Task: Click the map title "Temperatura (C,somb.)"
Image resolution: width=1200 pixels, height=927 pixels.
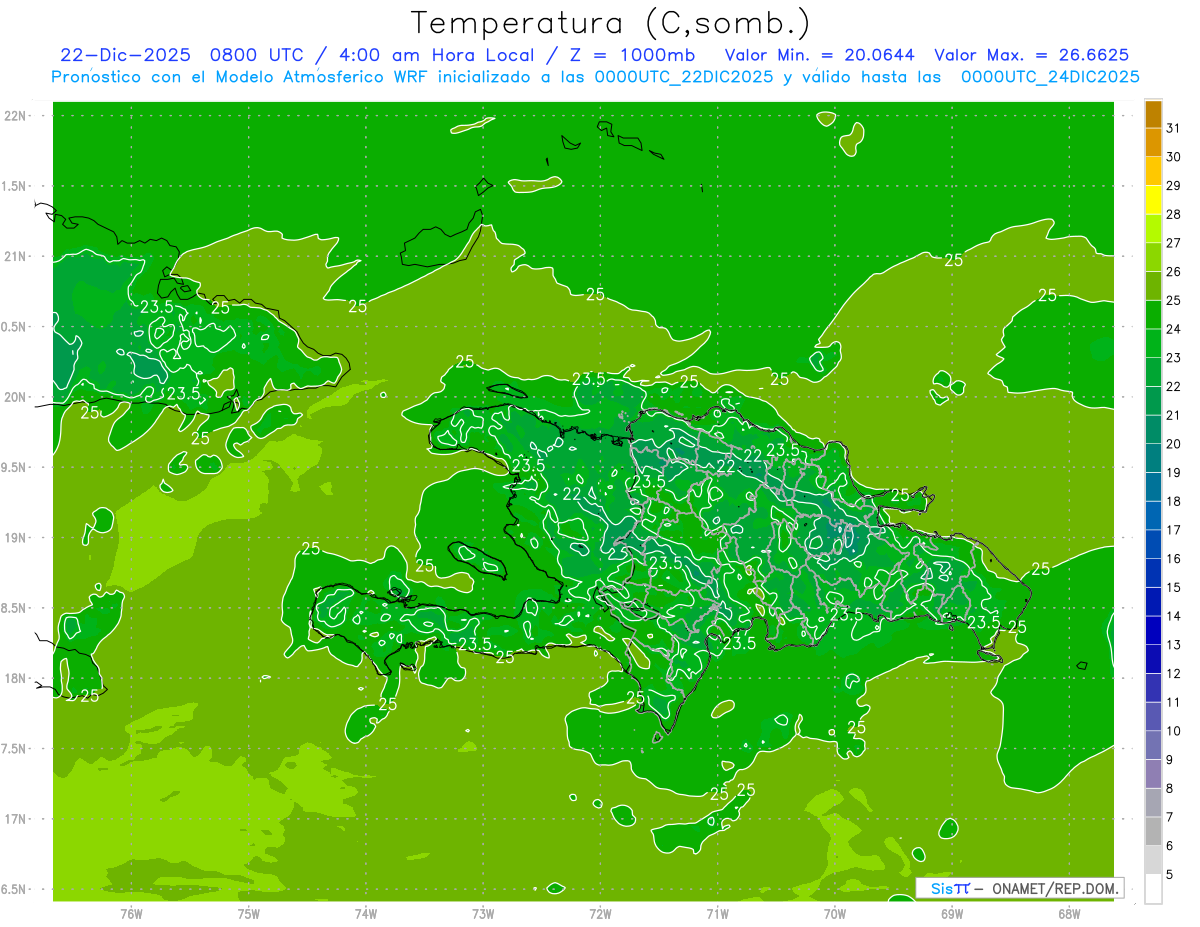Action: (611, 23)
